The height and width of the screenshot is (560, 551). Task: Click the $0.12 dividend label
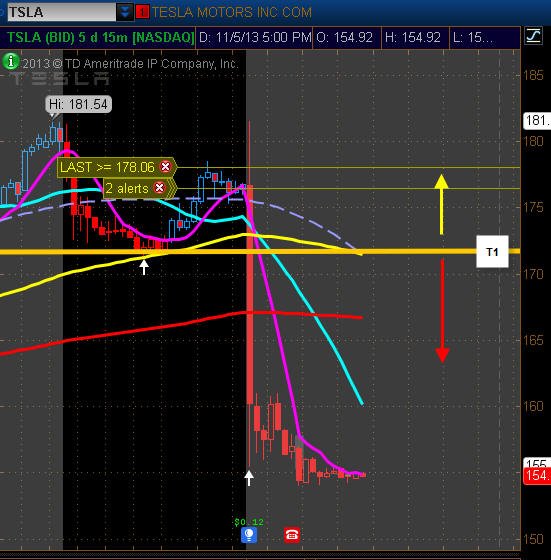click(249, 522)
